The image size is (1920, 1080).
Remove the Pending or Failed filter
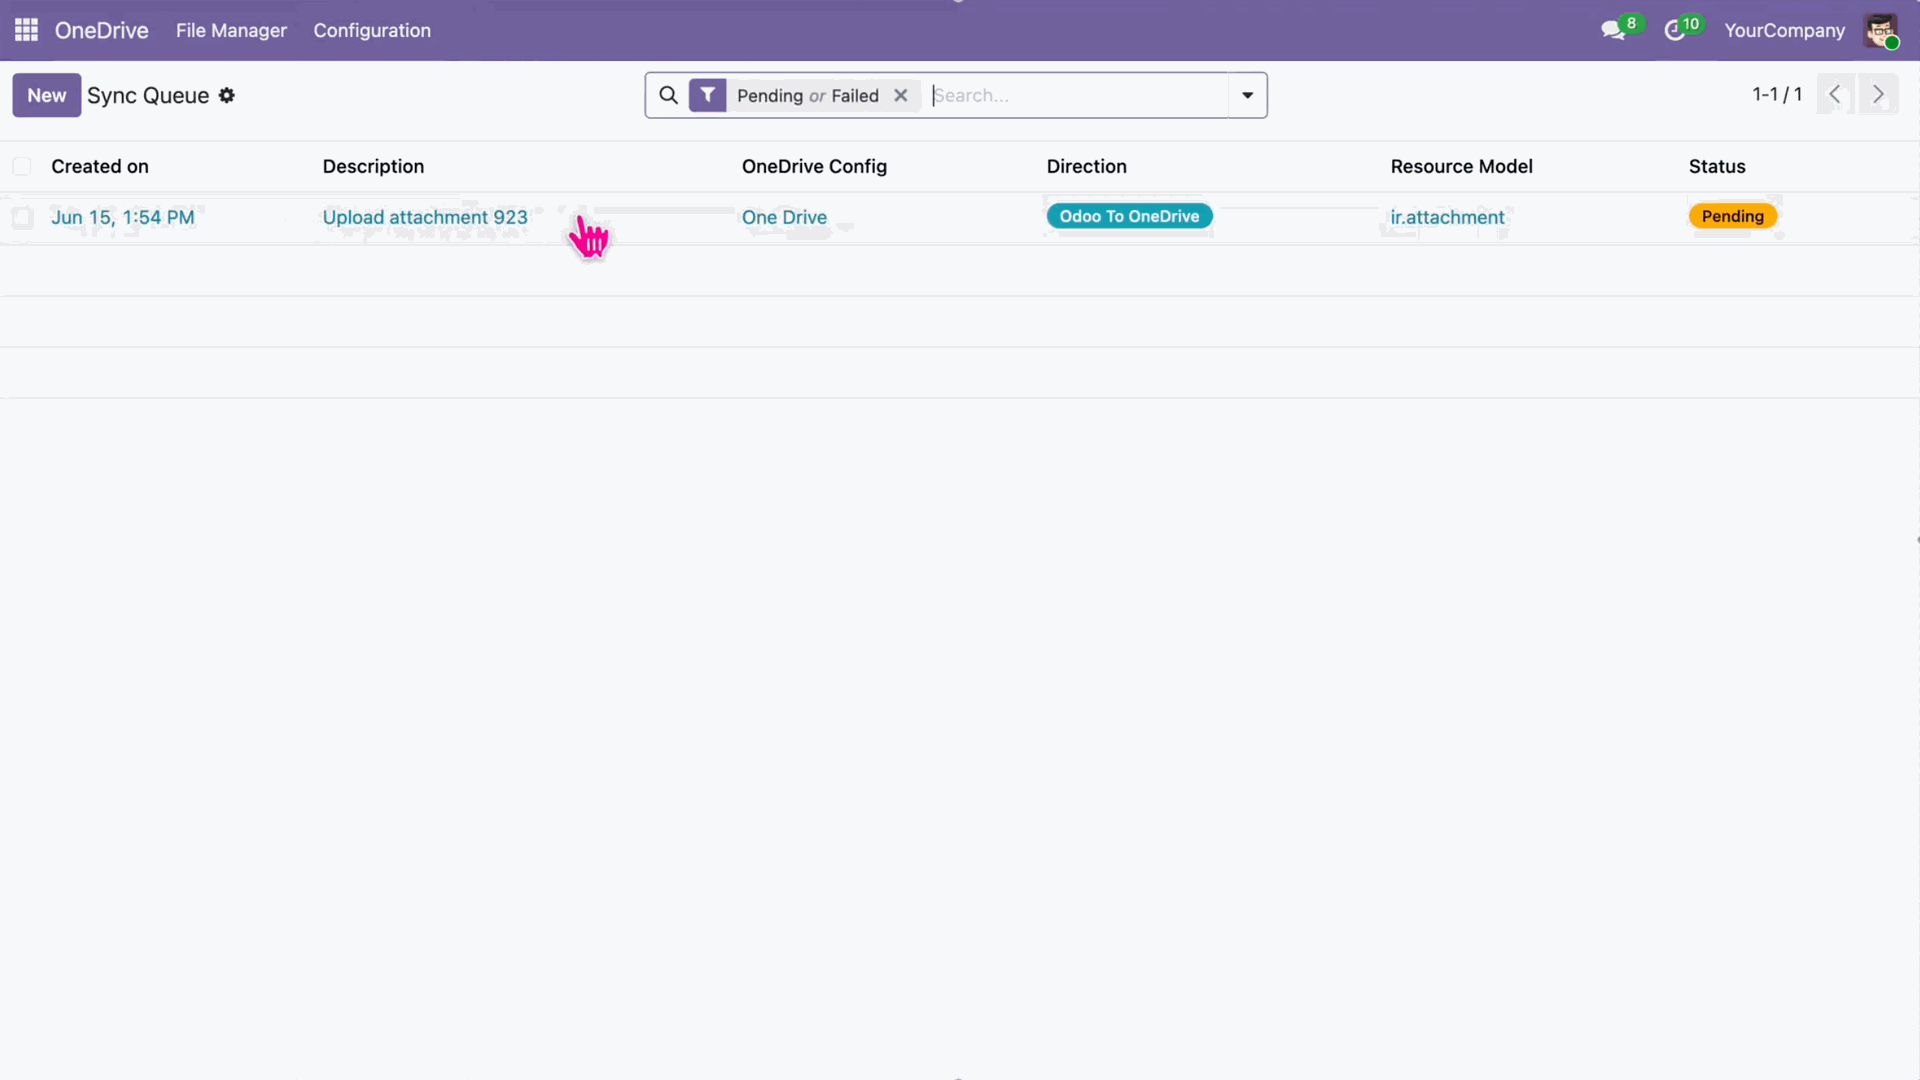[x=901, y=95]
